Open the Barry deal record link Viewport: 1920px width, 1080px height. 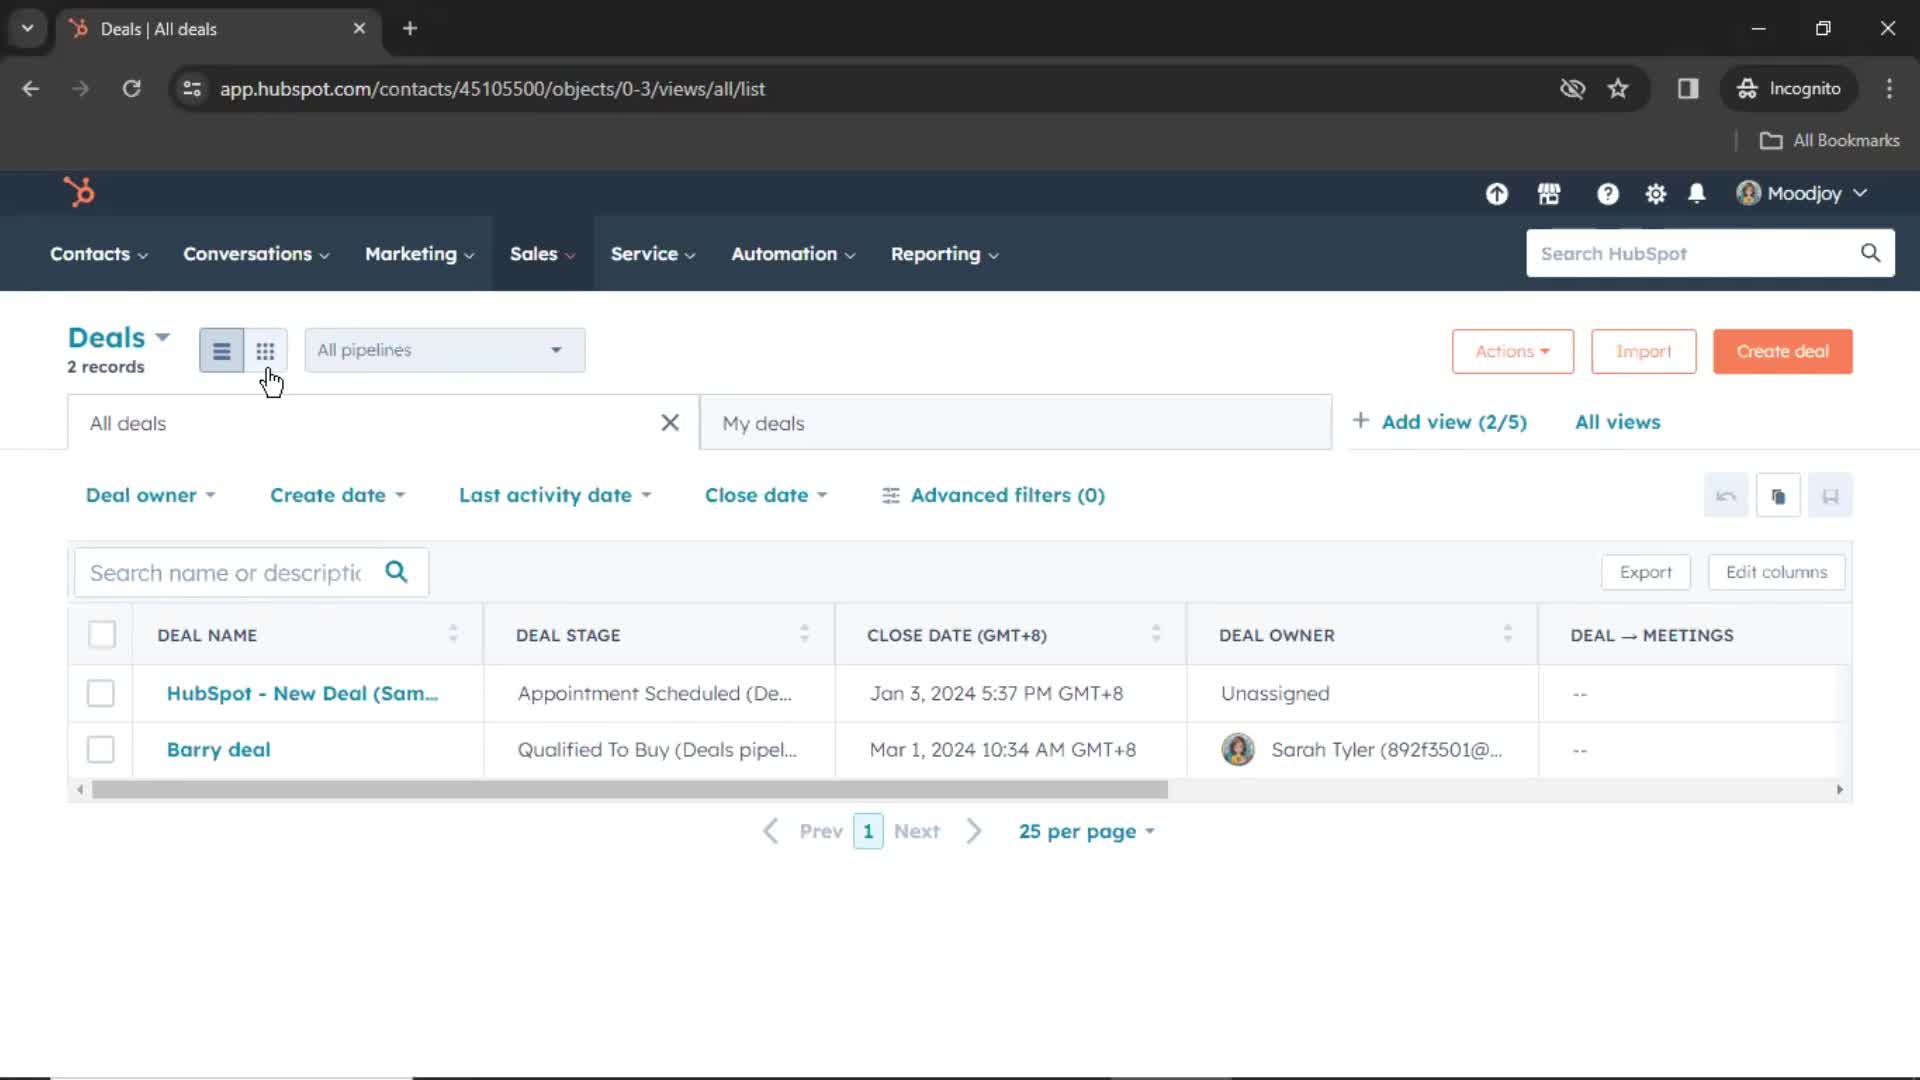point(218,749)
